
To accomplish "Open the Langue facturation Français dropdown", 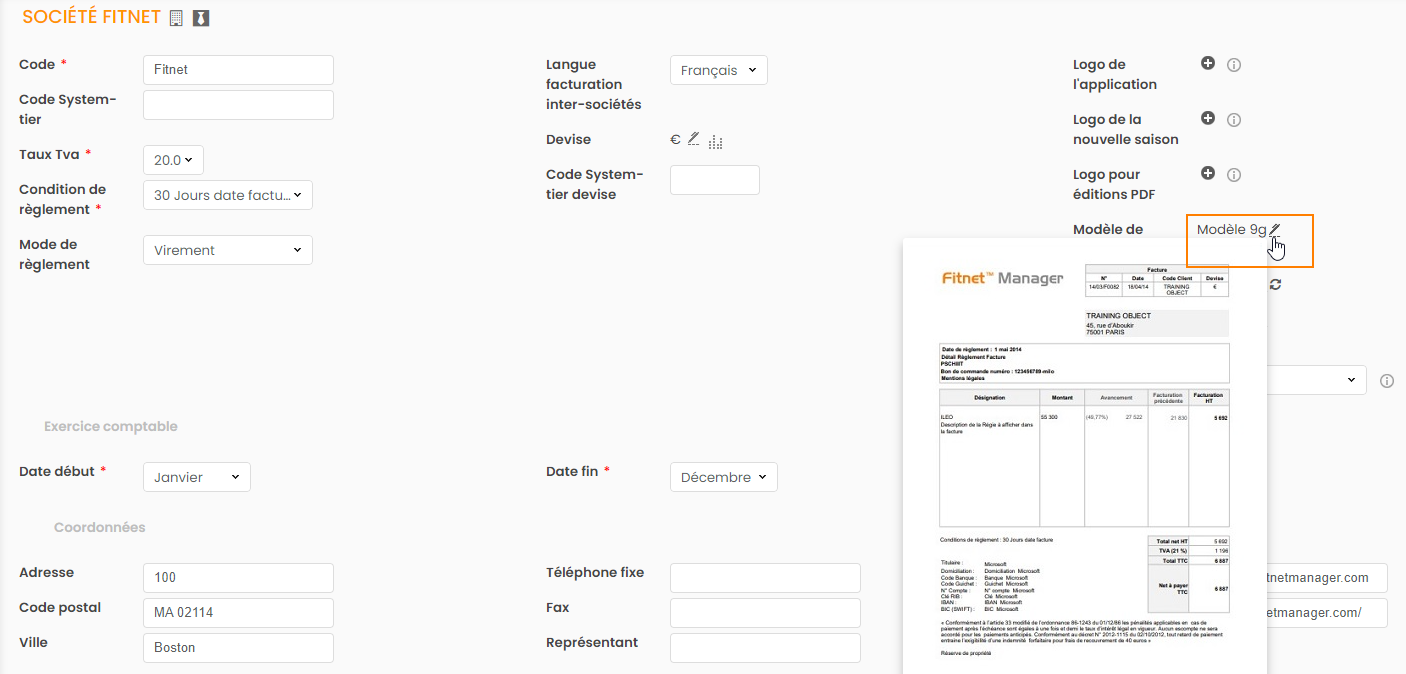I will [718, 70].
